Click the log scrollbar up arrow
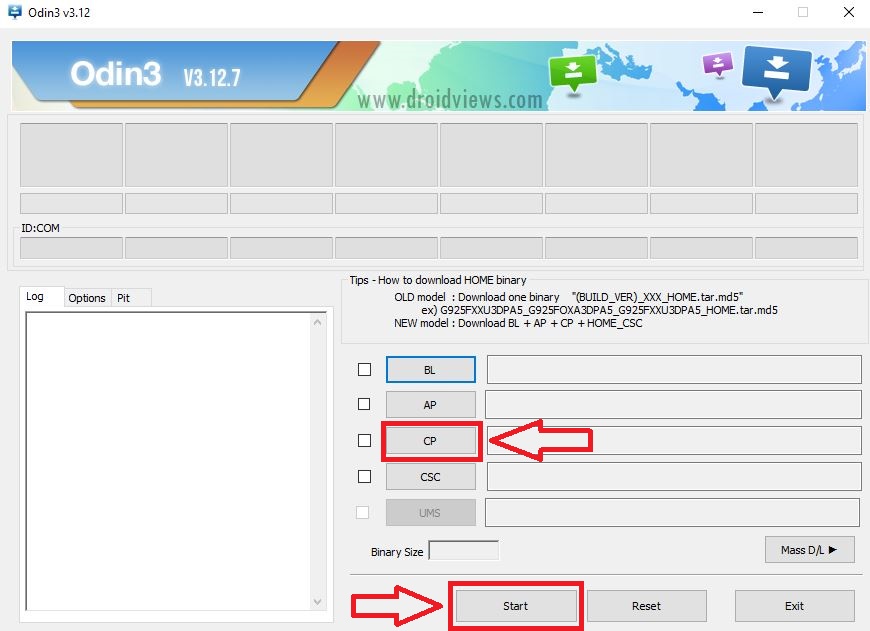The image size is (870, 631). coord(317,322)
